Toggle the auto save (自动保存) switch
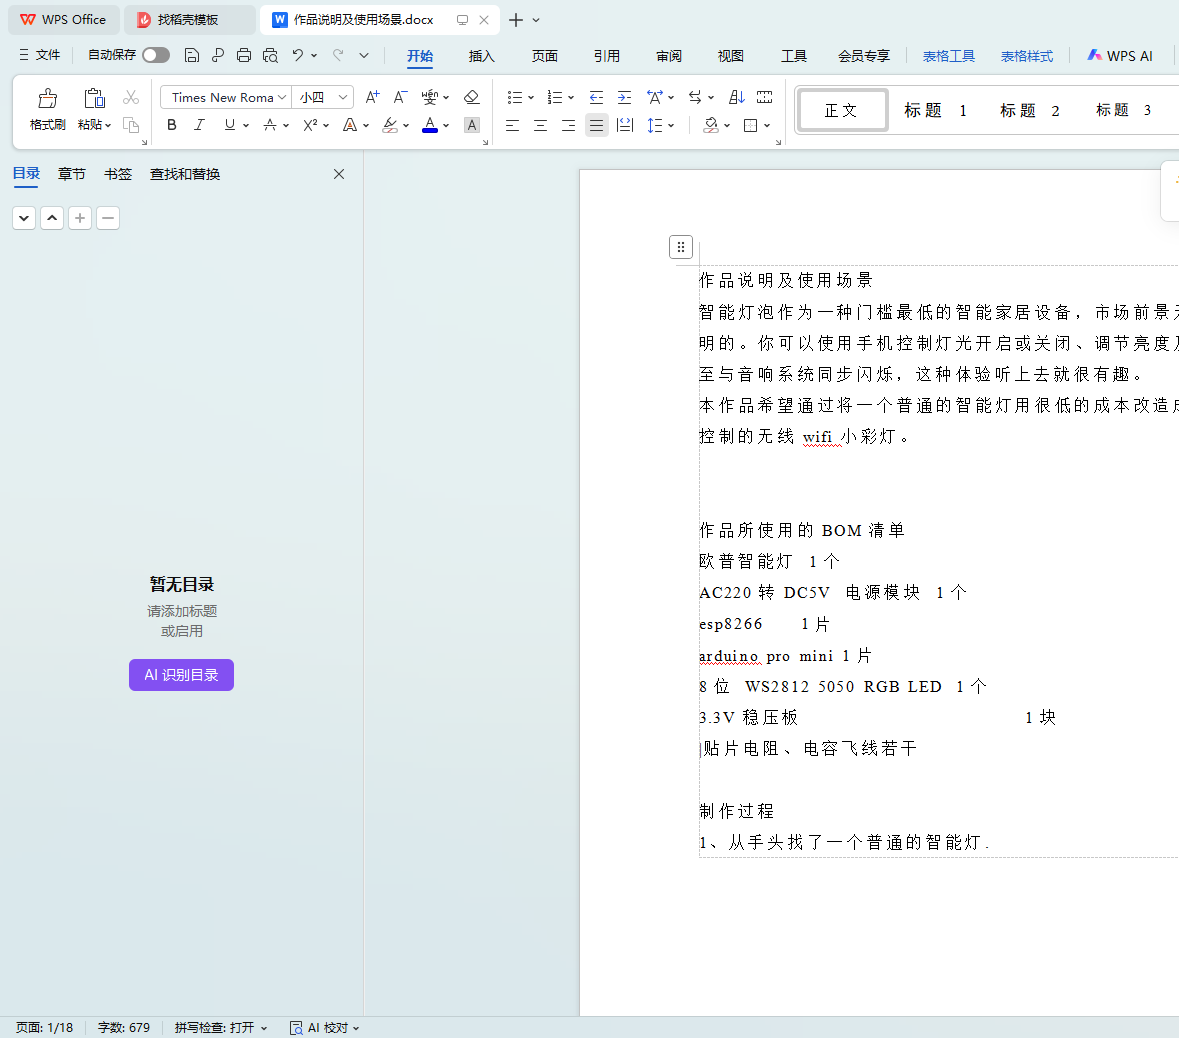 tap(155, 55)
